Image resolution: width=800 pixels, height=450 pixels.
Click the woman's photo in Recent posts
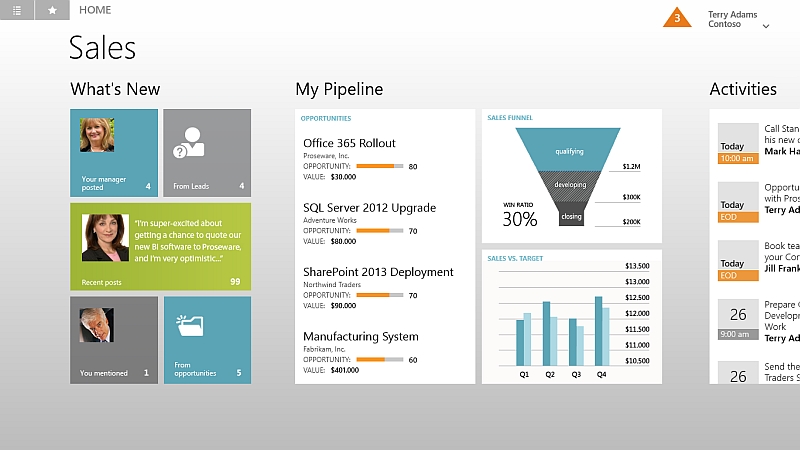point(105,238)
